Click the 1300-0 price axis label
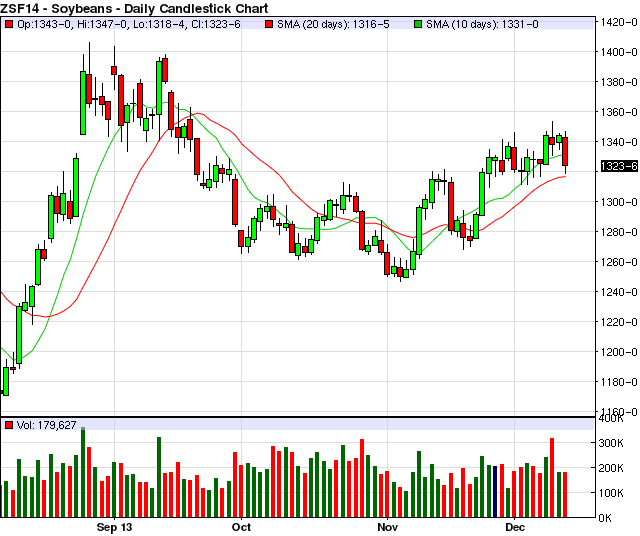The image size is (640, 536). [619, 202]
